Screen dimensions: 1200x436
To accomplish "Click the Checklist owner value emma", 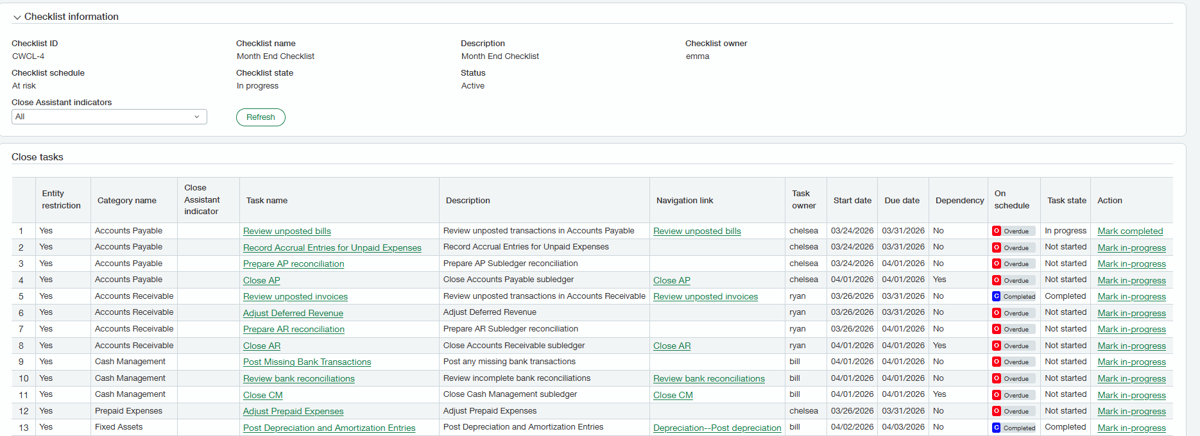I will [697, 56].
